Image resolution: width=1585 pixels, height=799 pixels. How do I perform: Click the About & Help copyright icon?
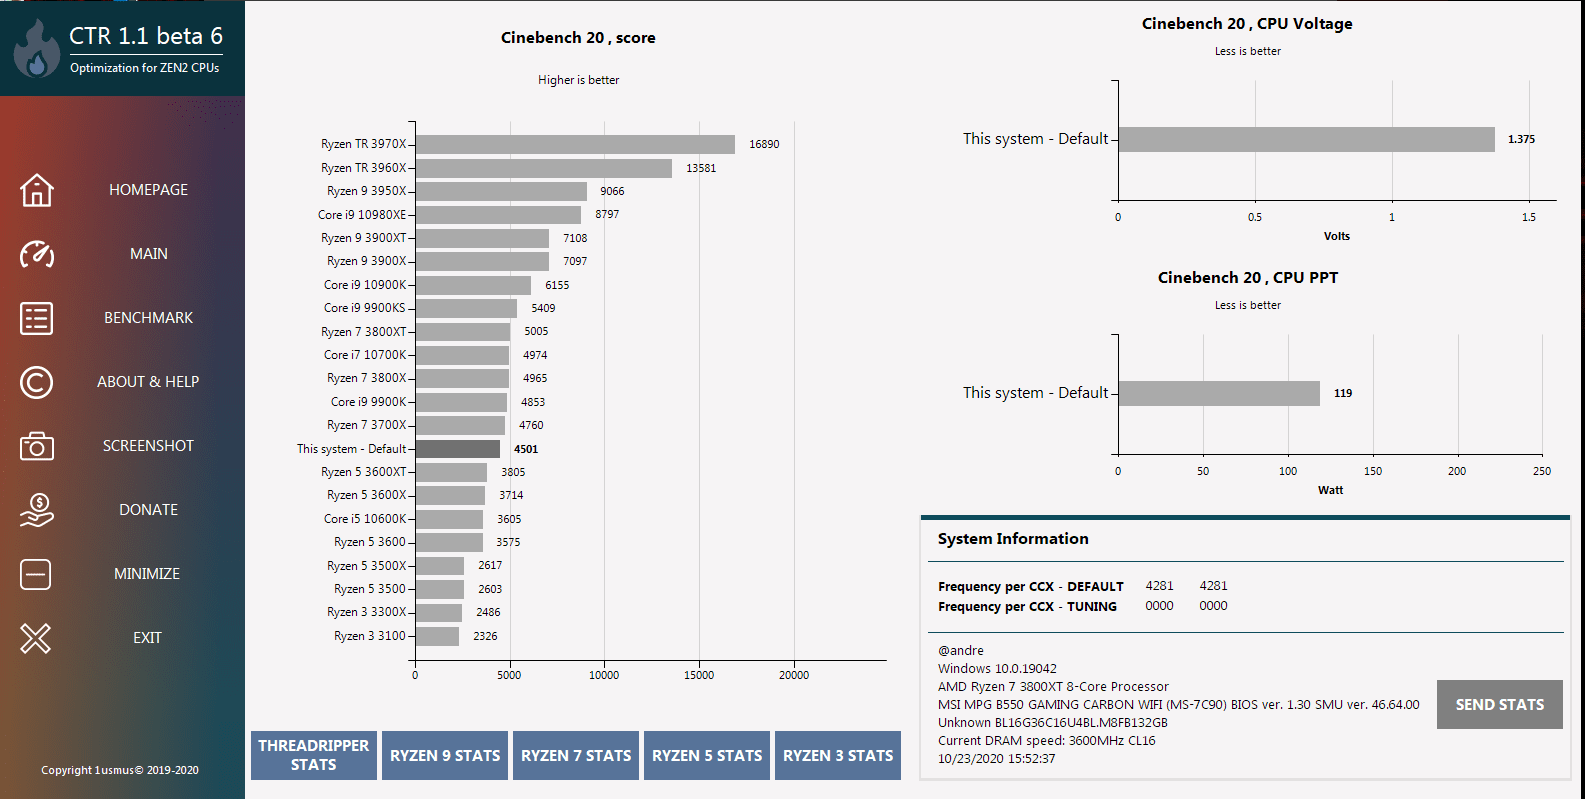(37, 382)
